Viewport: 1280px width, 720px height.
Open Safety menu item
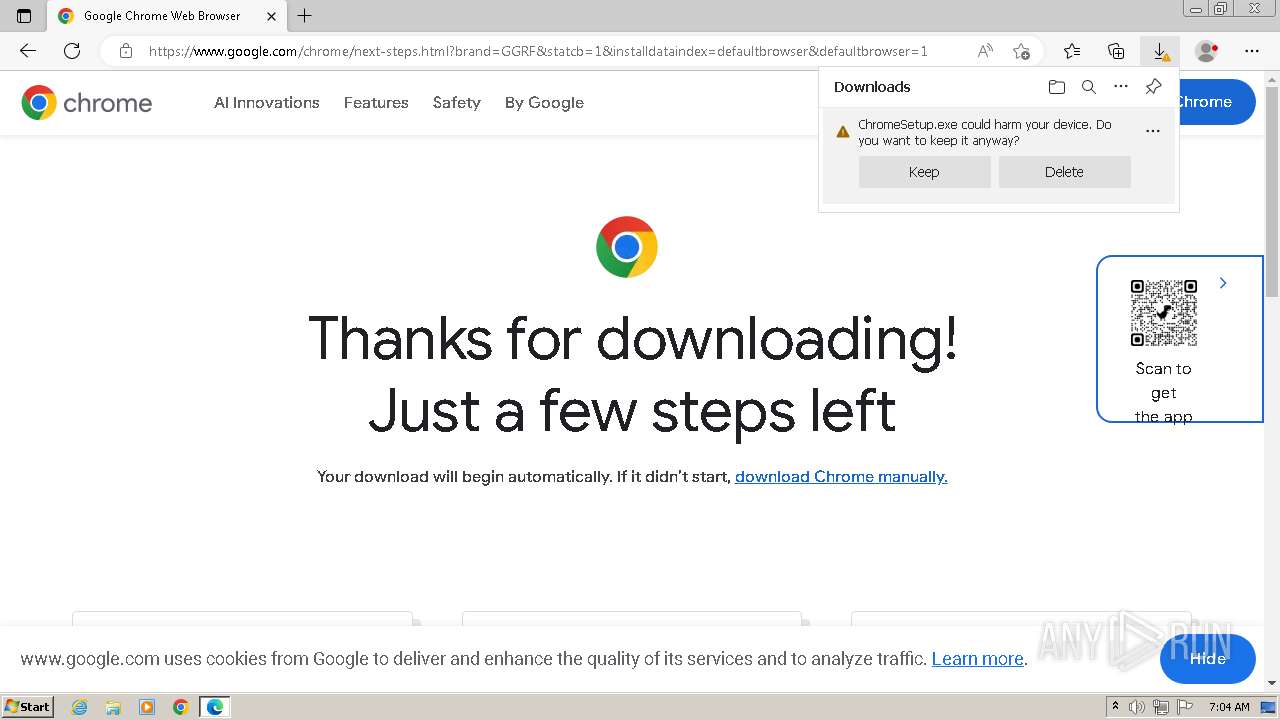(457, 102)
